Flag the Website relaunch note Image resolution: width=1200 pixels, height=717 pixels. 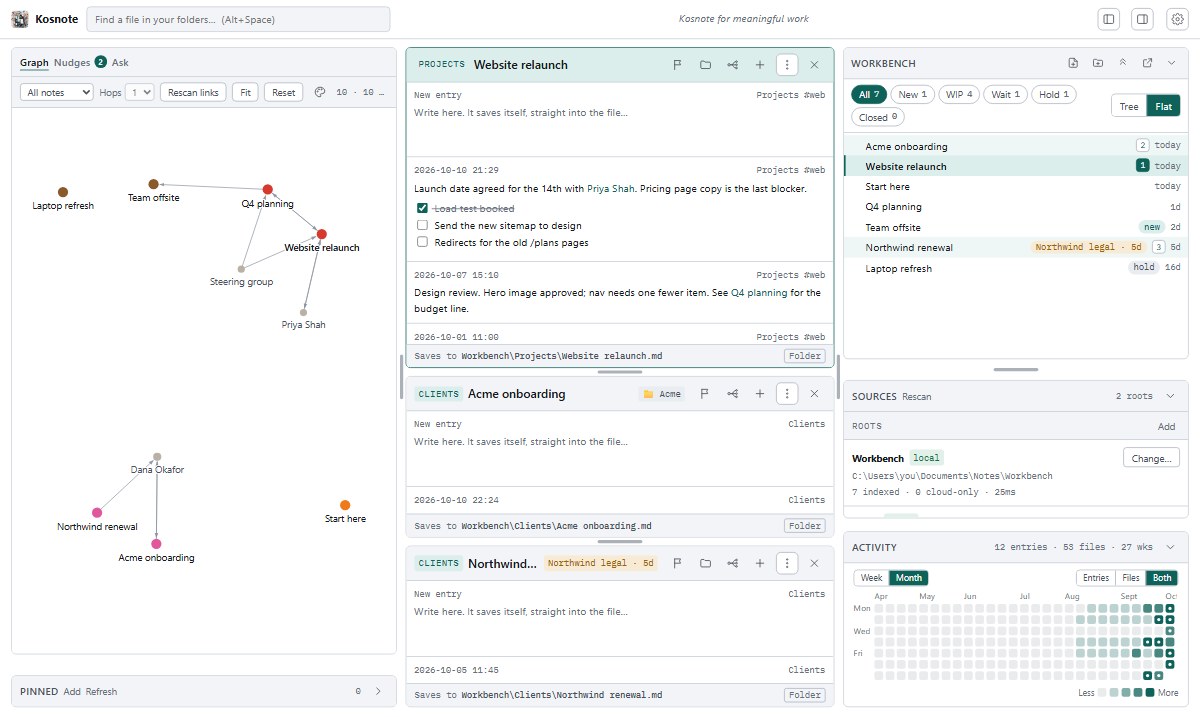pyautogui.click(x=677, y=65)
